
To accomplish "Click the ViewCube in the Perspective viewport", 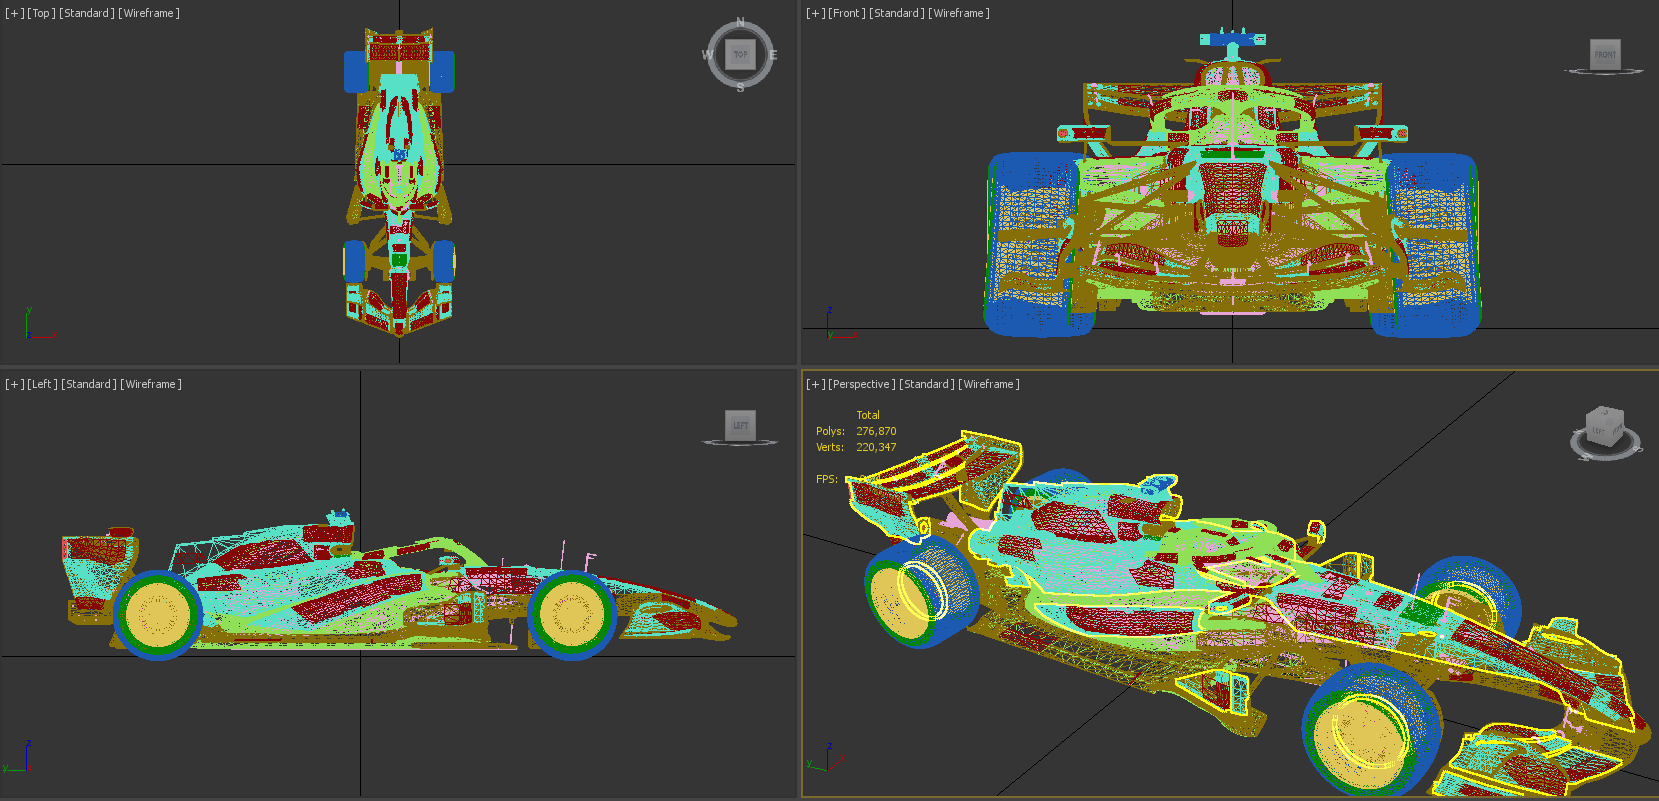I will (x=1604, y=429).
